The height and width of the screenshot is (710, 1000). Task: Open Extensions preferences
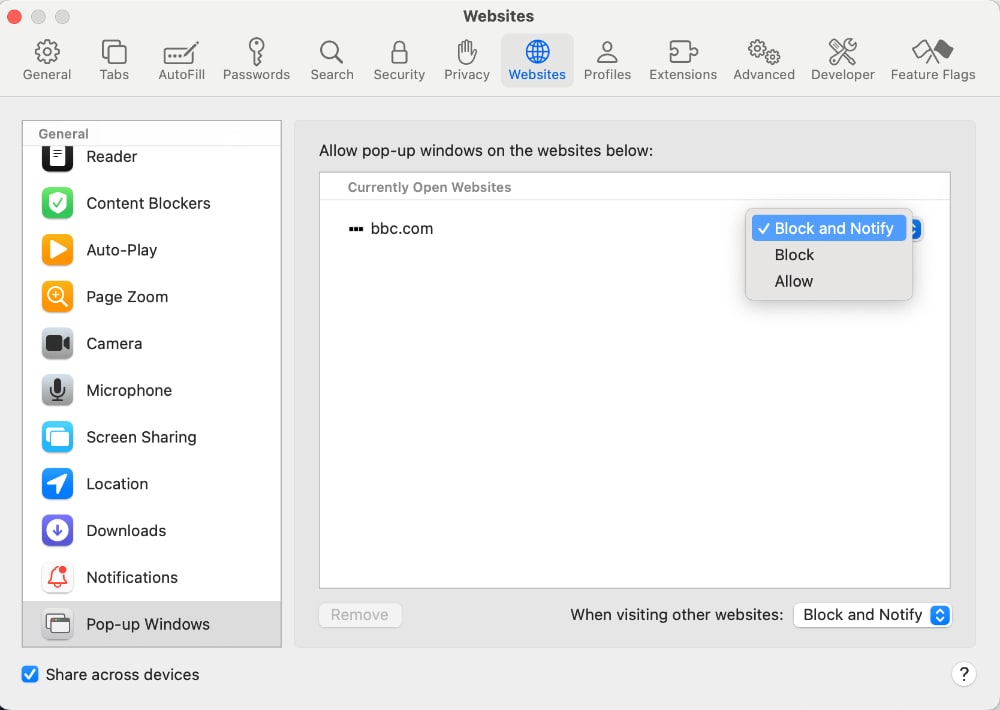682,58
